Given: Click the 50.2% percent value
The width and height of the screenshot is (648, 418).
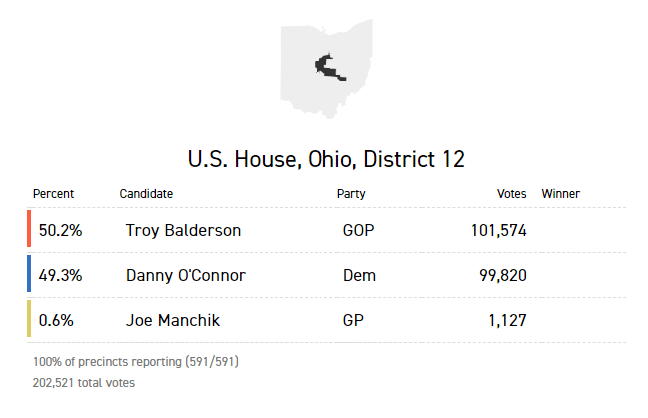Looking at the screenshot, I should tap(60, 231).
